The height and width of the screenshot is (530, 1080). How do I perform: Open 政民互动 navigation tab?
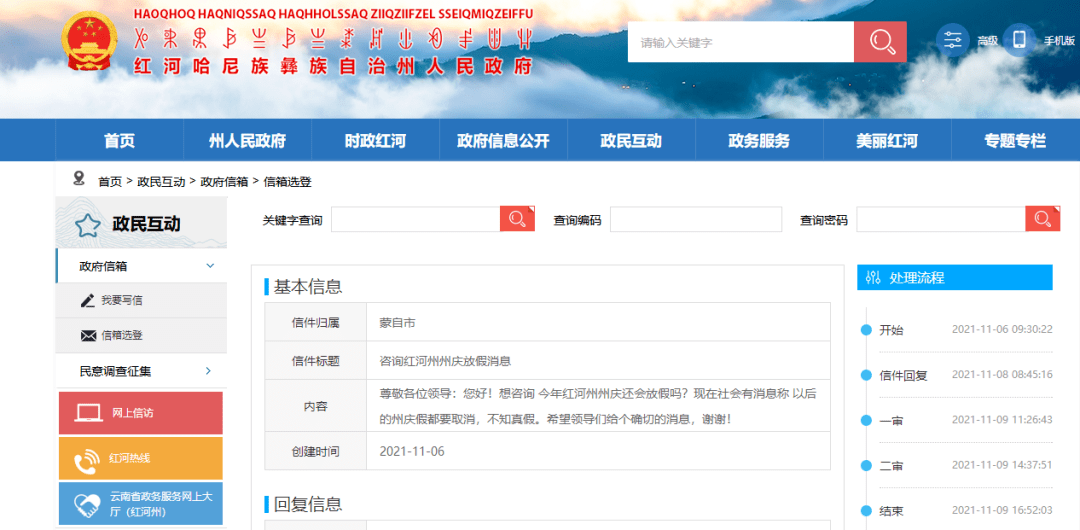coord(631,141)
